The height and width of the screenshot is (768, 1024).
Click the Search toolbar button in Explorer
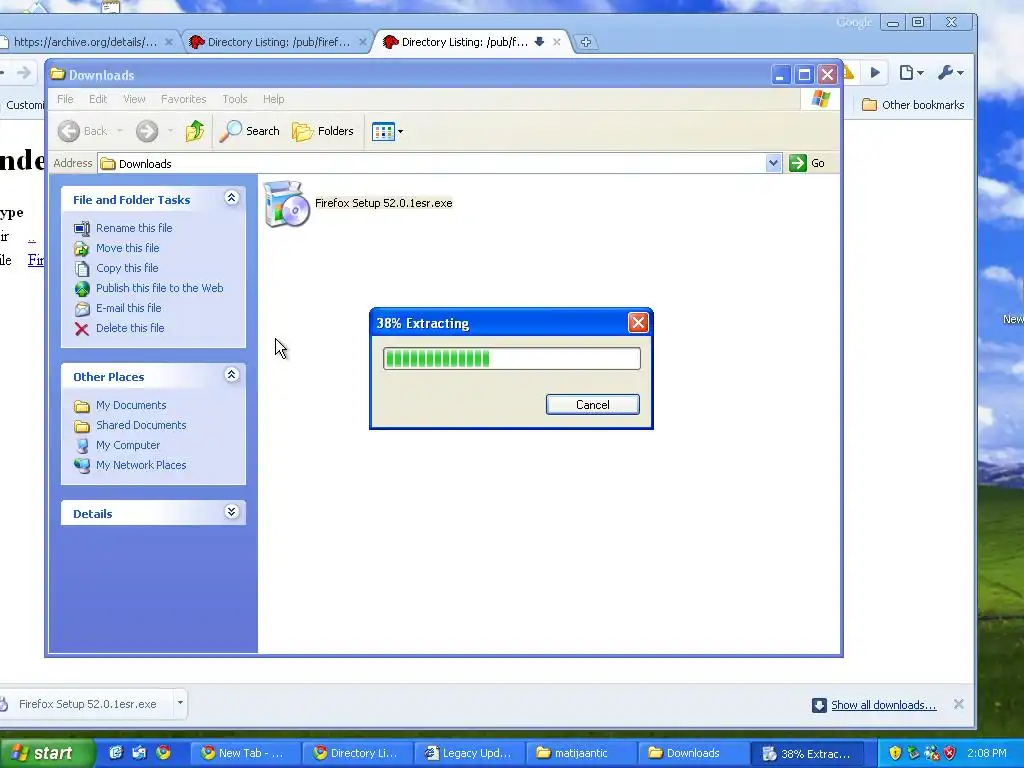click(x=249, y=131)
